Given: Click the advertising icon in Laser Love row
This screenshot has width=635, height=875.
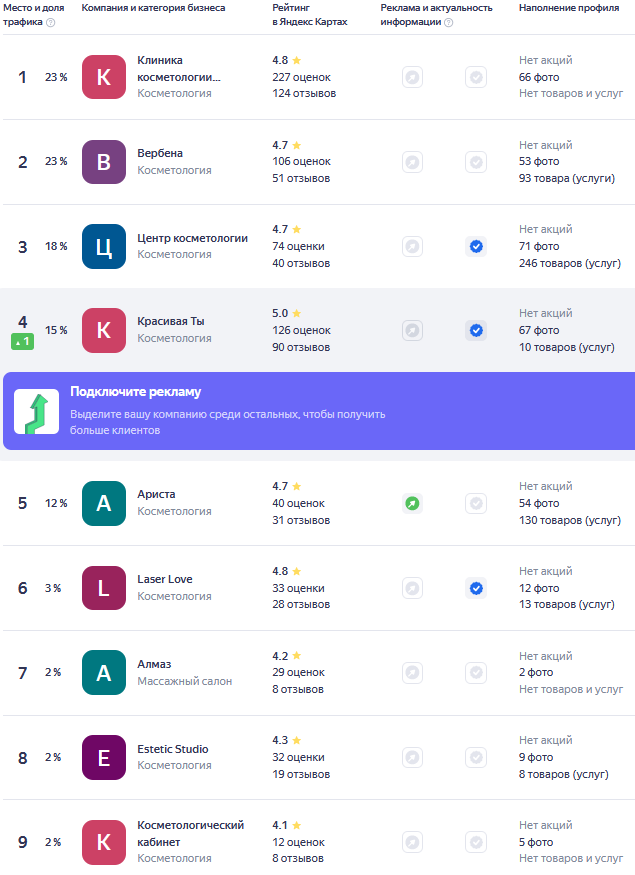Looking at the screenshot, I should point(412,588).
